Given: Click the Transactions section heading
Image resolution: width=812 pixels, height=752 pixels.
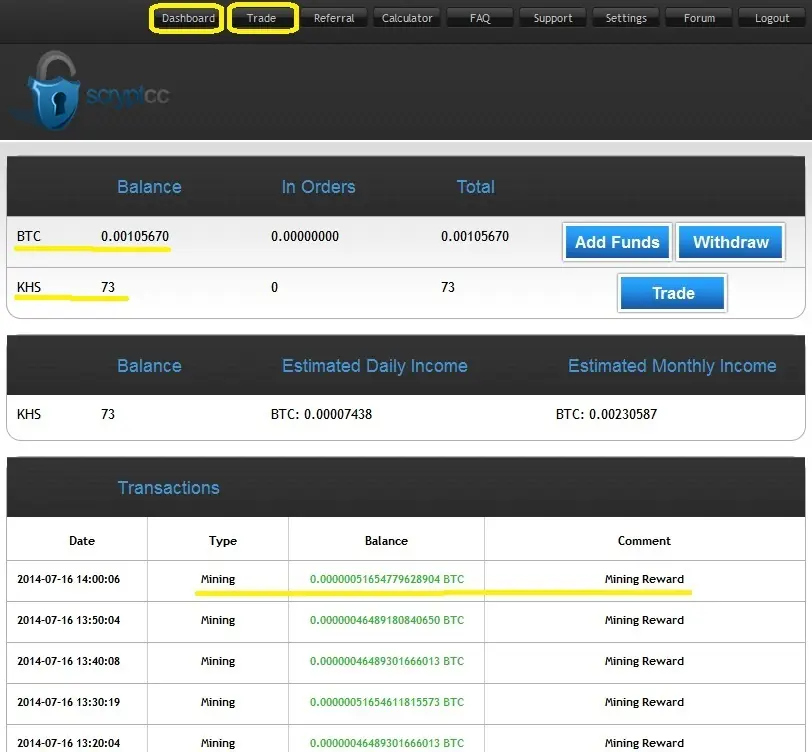Looking at the screenshot, I should 168,487.
